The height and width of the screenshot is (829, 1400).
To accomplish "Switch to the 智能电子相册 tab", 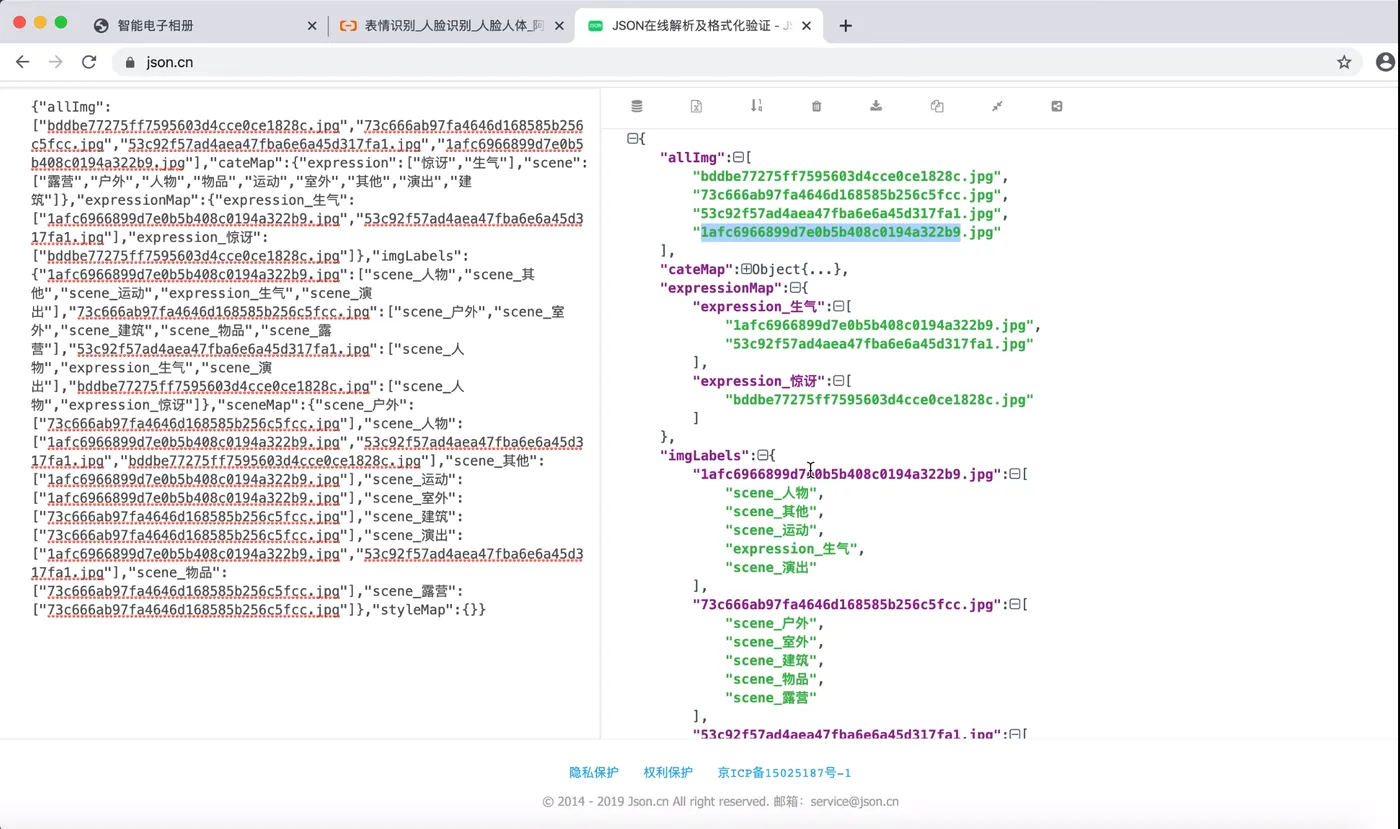I will (x=203, y=26).
